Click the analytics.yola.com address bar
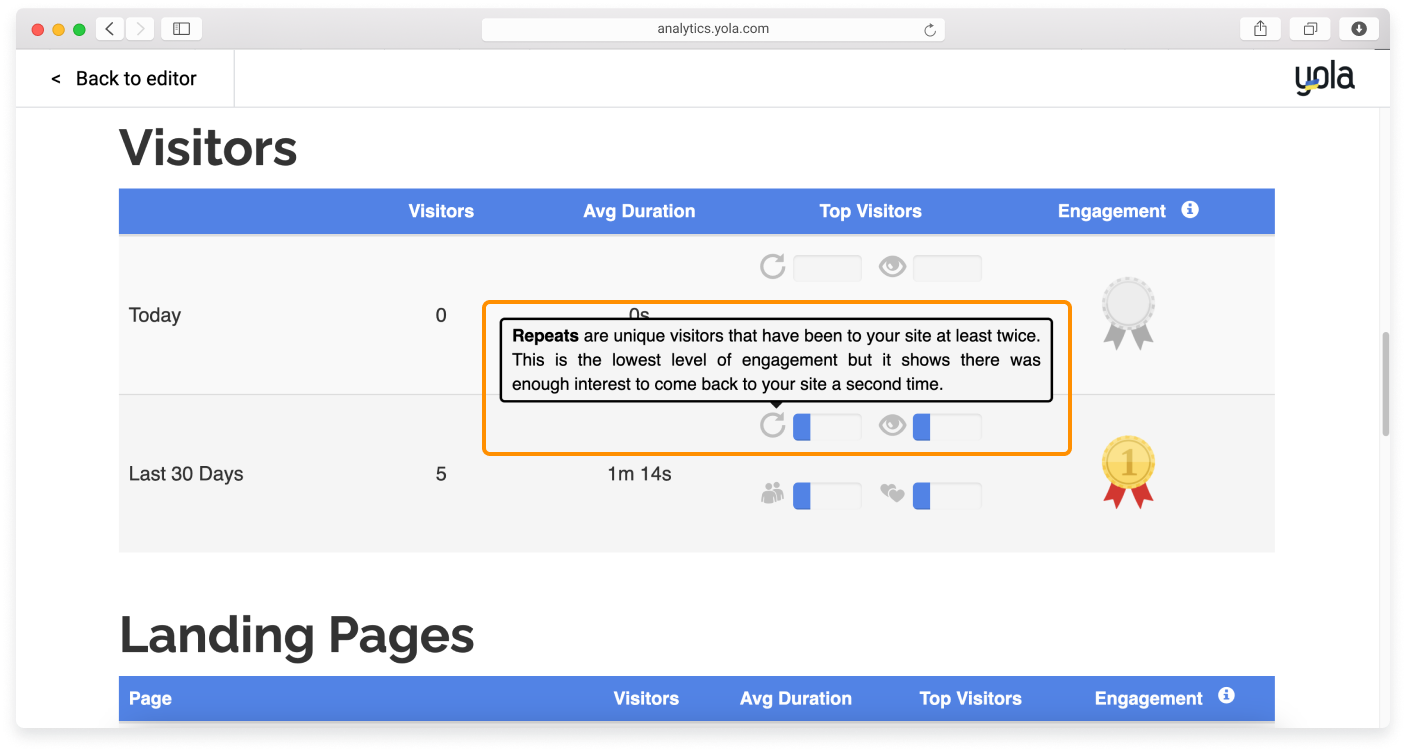1406x752 pixels. click(x=713, y=28)
